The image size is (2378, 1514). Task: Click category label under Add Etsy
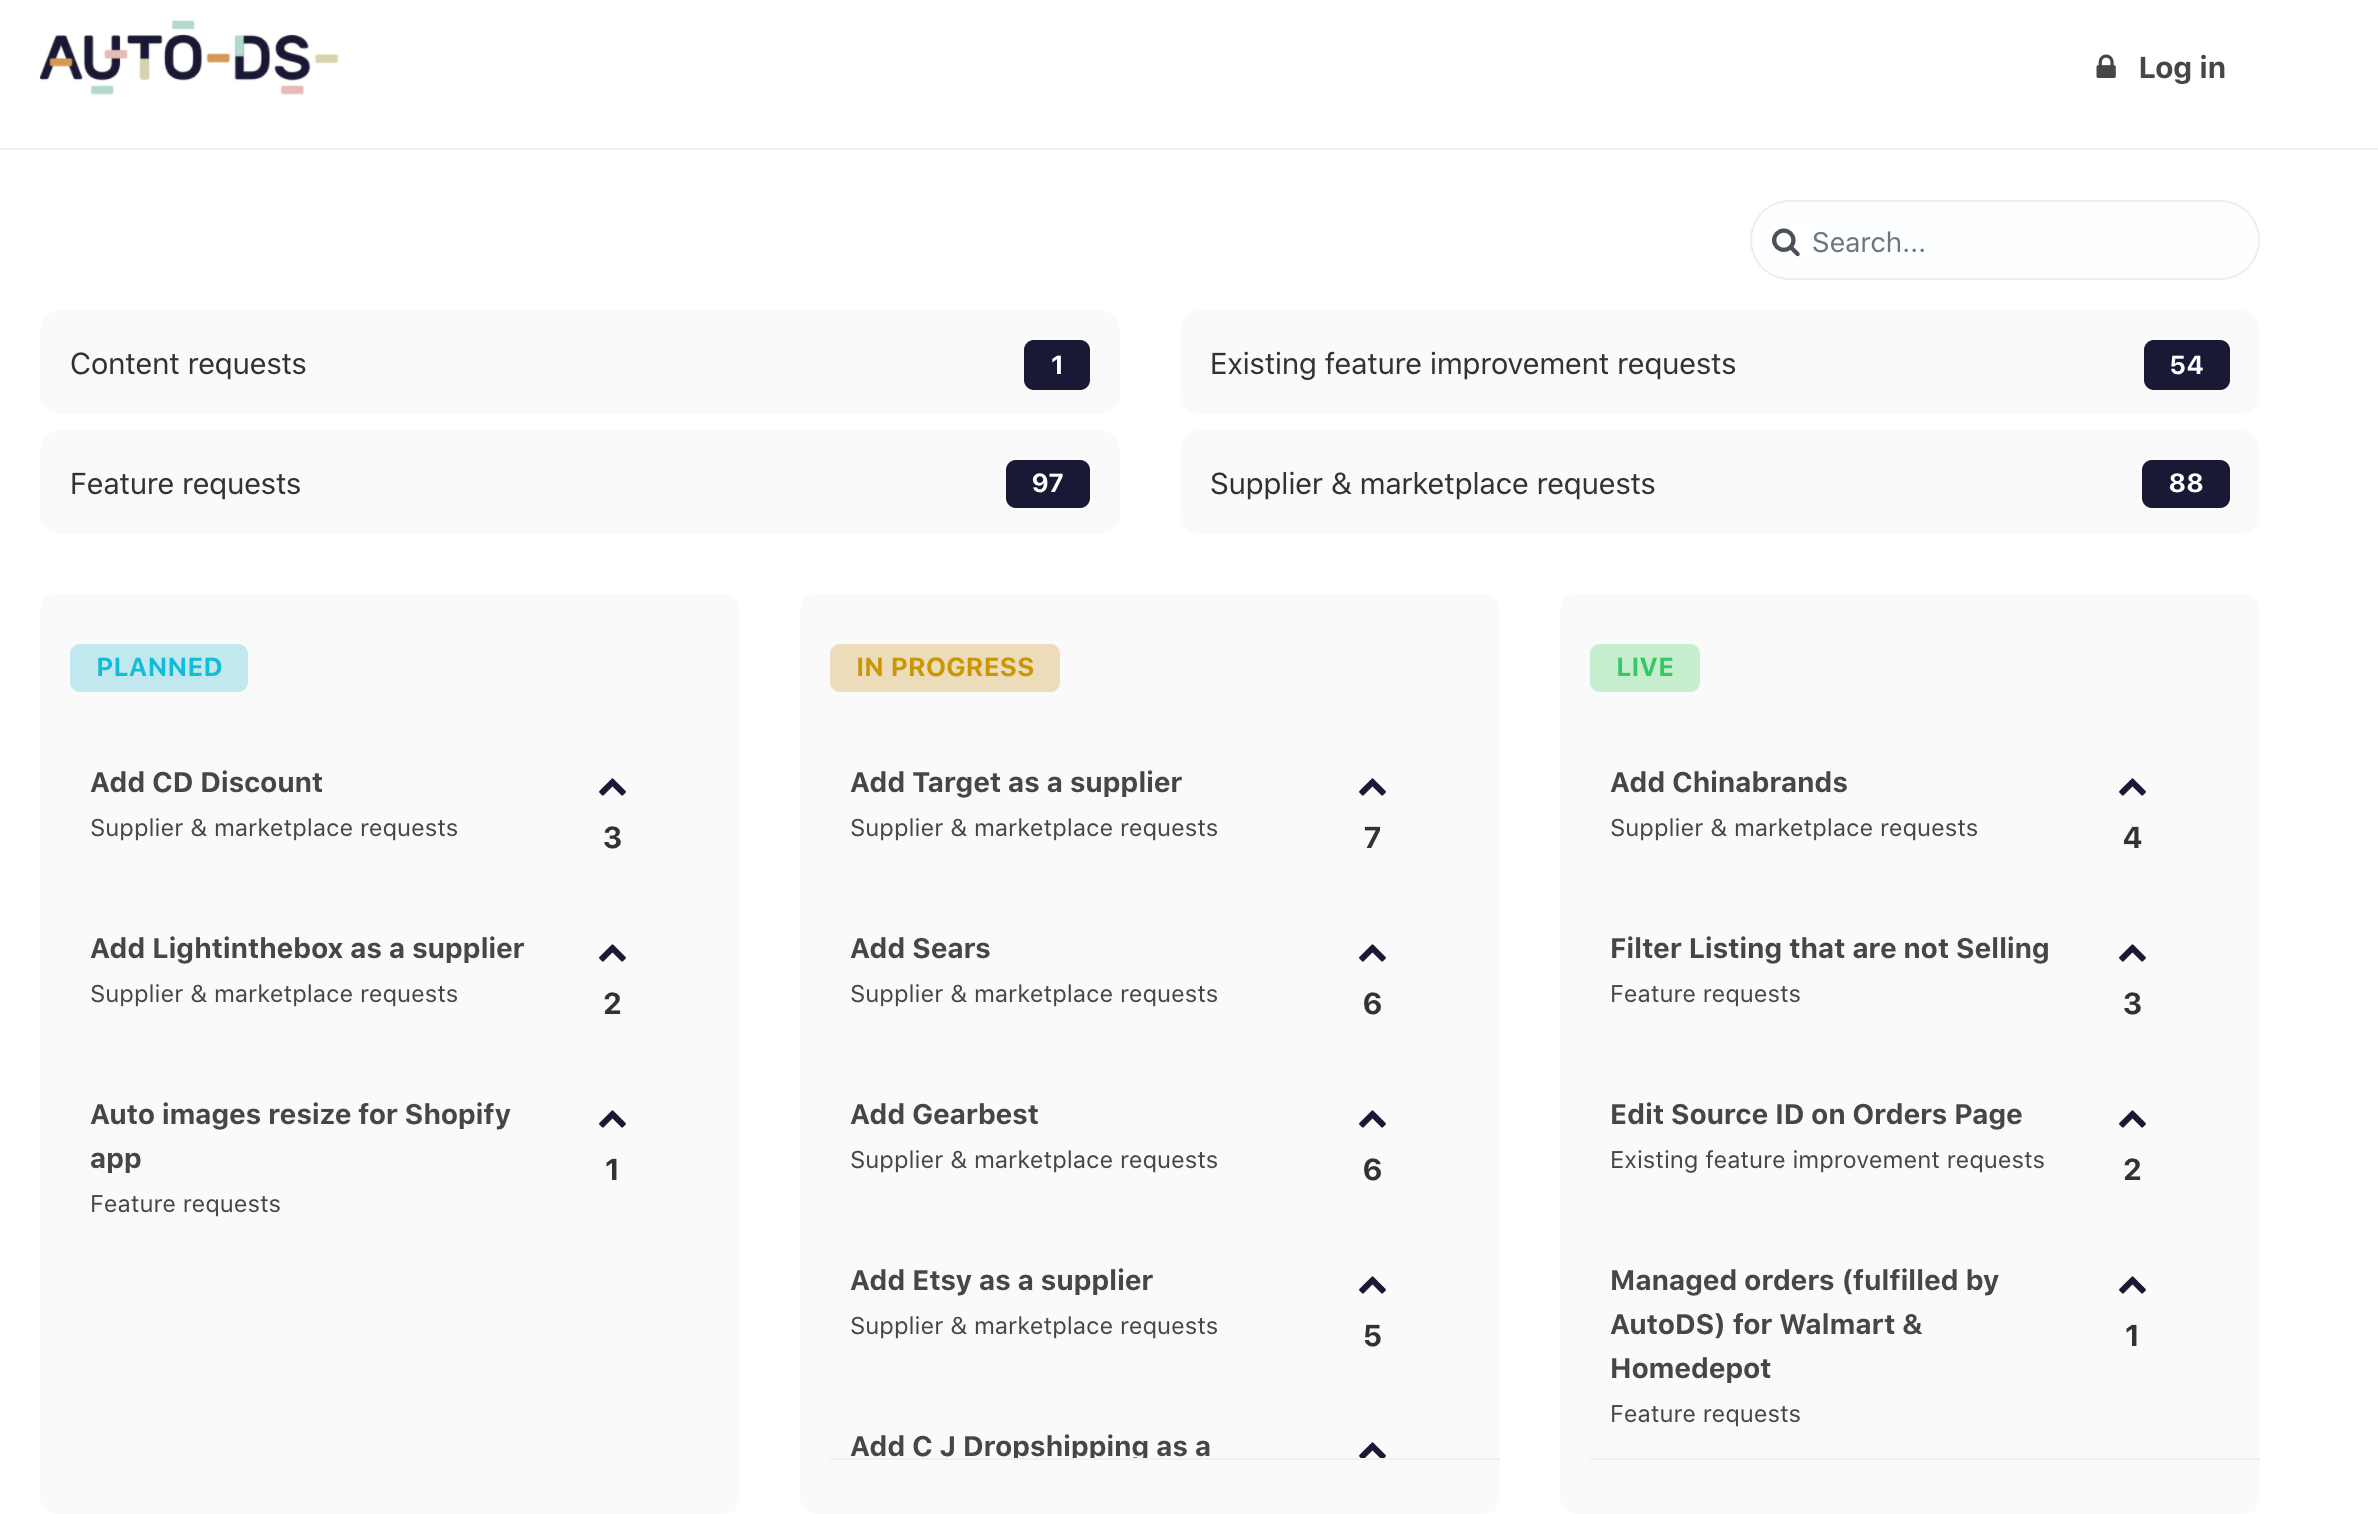click(1034, 1326)
